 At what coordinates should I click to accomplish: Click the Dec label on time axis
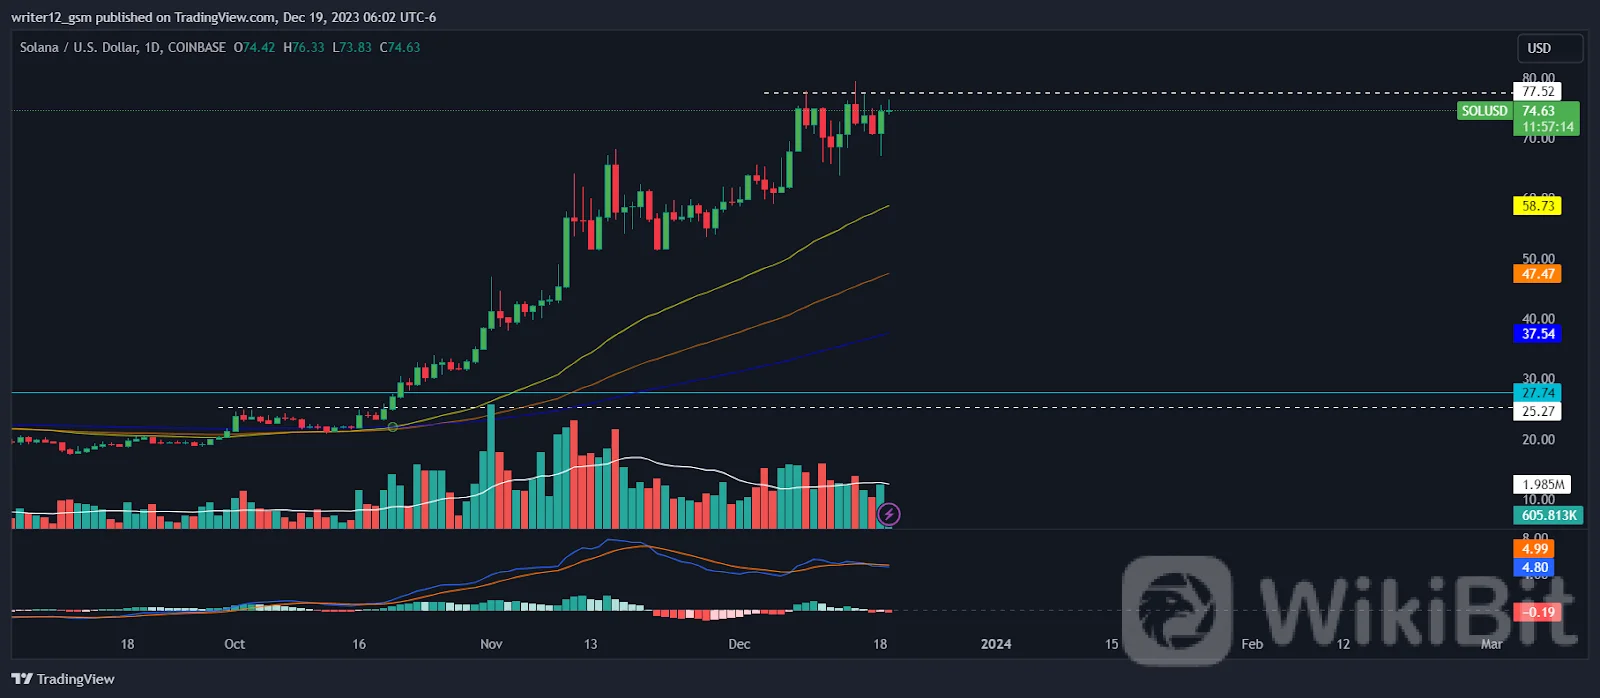739,644
